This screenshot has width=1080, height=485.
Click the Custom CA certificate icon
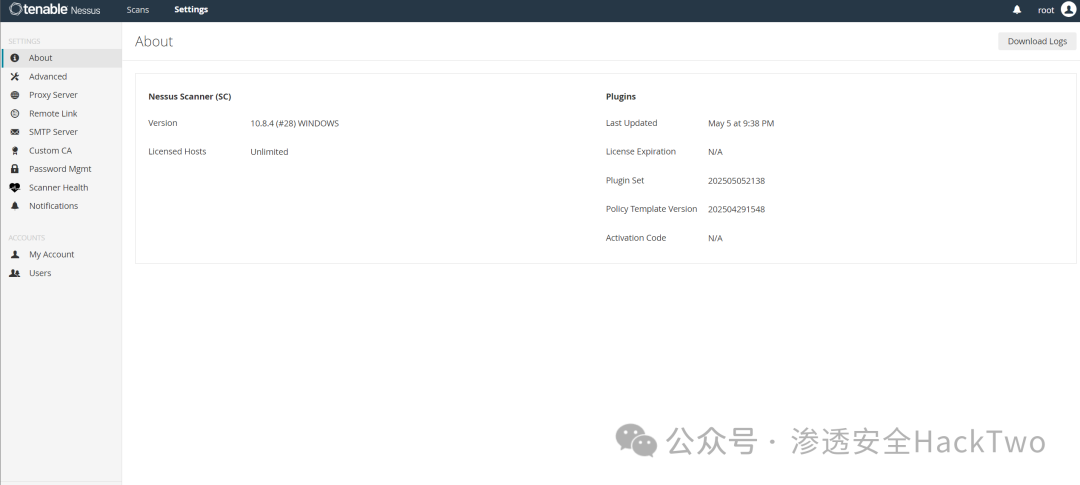pos(15,151)
